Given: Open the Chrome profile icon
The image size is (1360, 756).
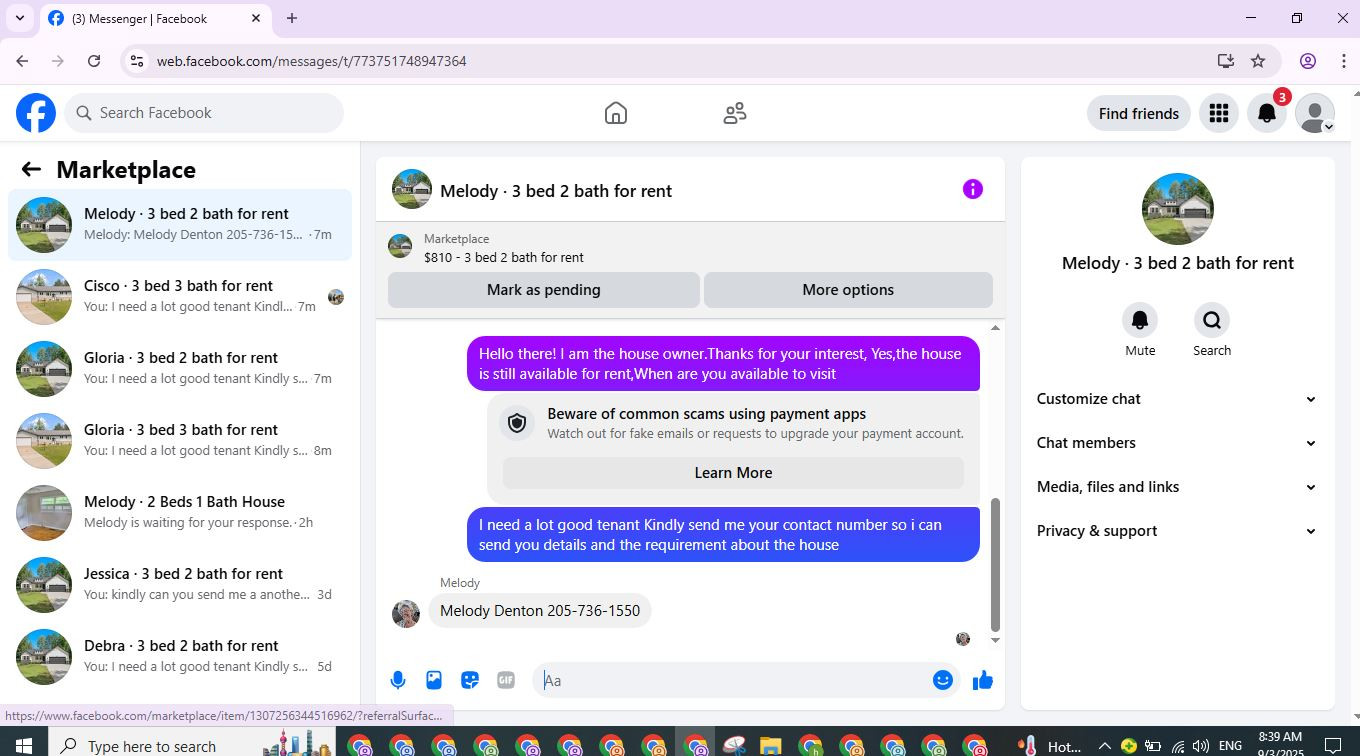Looking at the screenshot, I should click(x=1307, y=61).
